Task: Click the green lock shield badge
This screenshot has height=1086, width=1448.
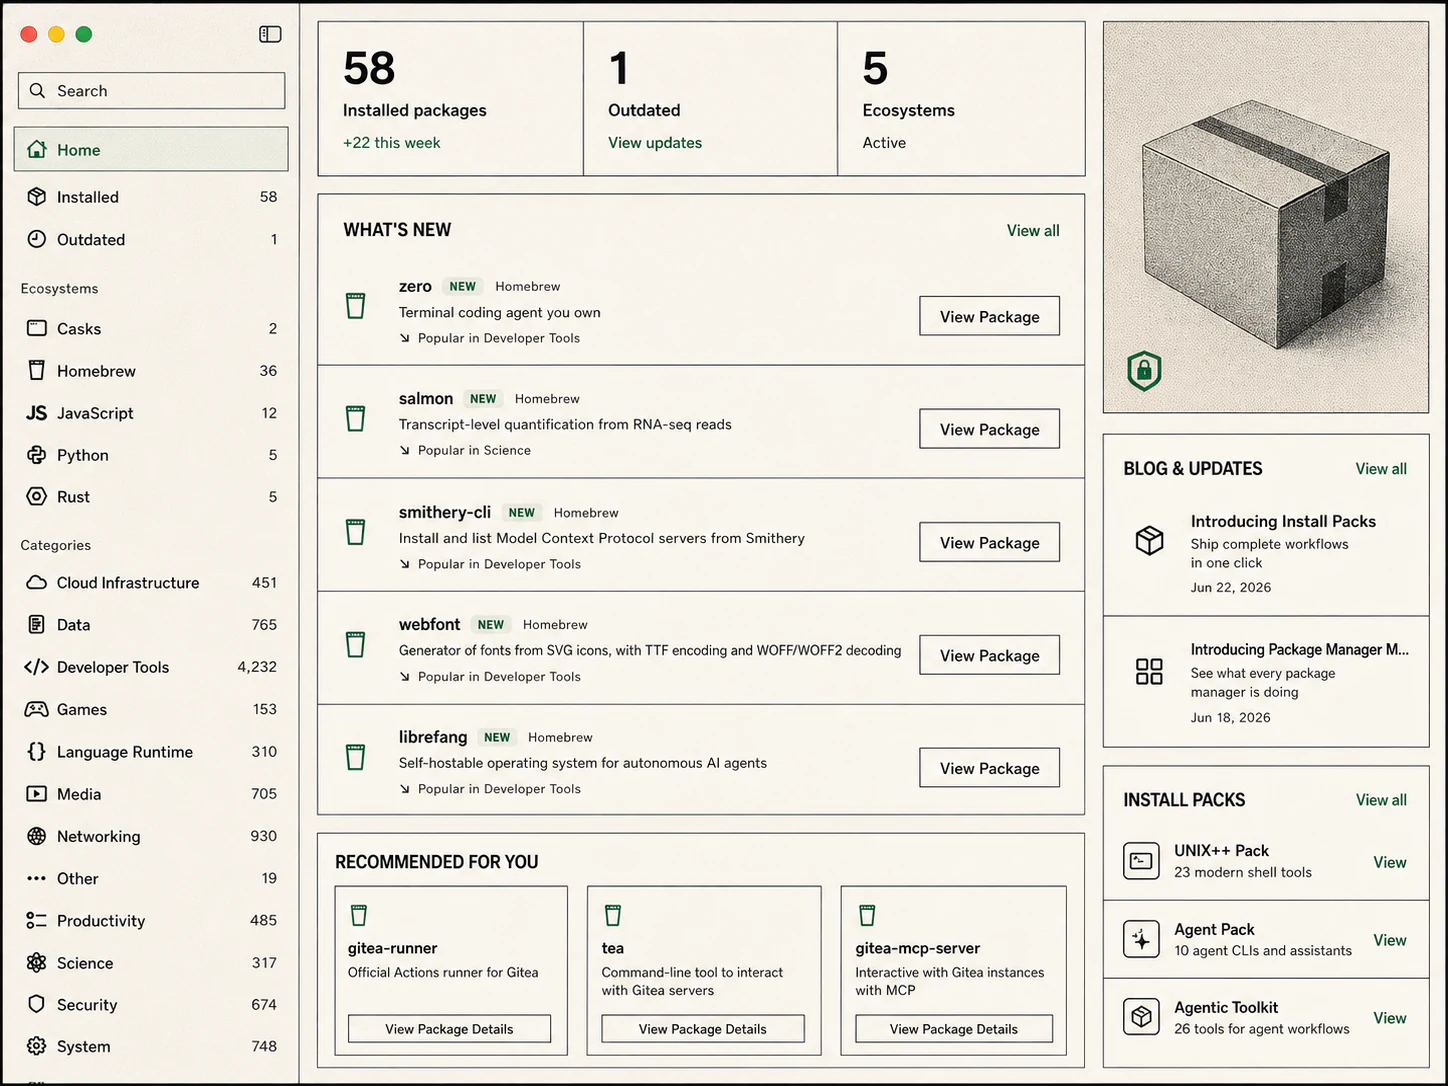Action: click(x=1144, y=371)
